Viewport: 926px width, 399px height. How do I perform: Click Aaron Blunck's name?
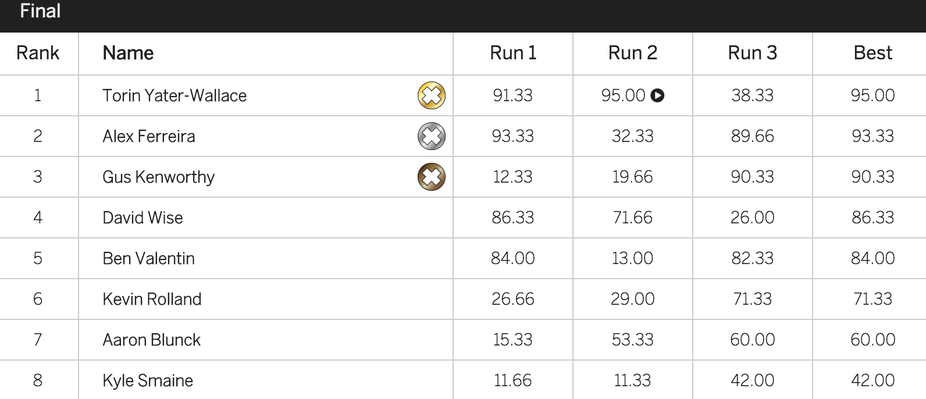tap(152, 340)
